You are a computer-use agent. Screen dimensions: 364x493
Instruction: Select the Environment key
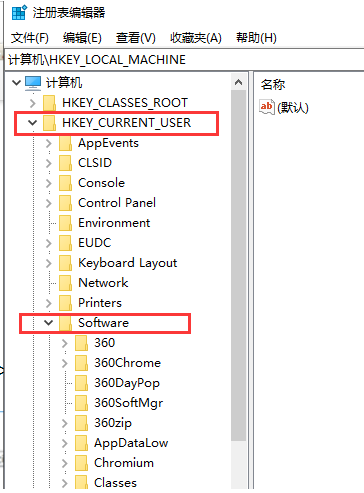(114, 223)
